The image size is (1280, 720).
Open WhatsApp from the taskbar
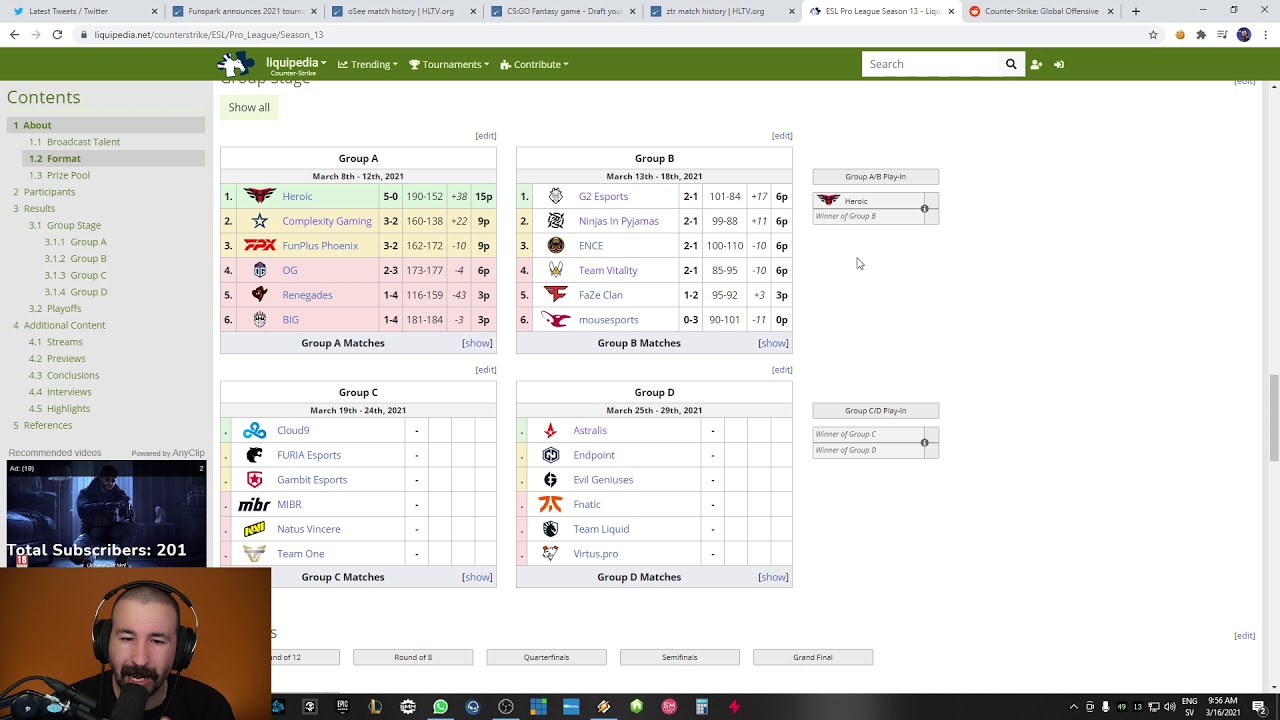pyautogui.click(x=440, y=707)
